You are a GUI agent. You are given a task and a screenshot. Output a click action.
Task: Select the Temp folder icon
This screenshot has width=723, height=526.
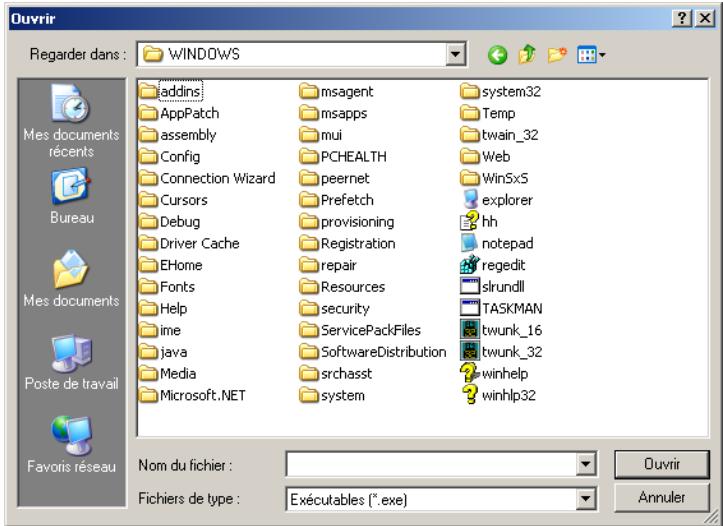tap(470, 113)
